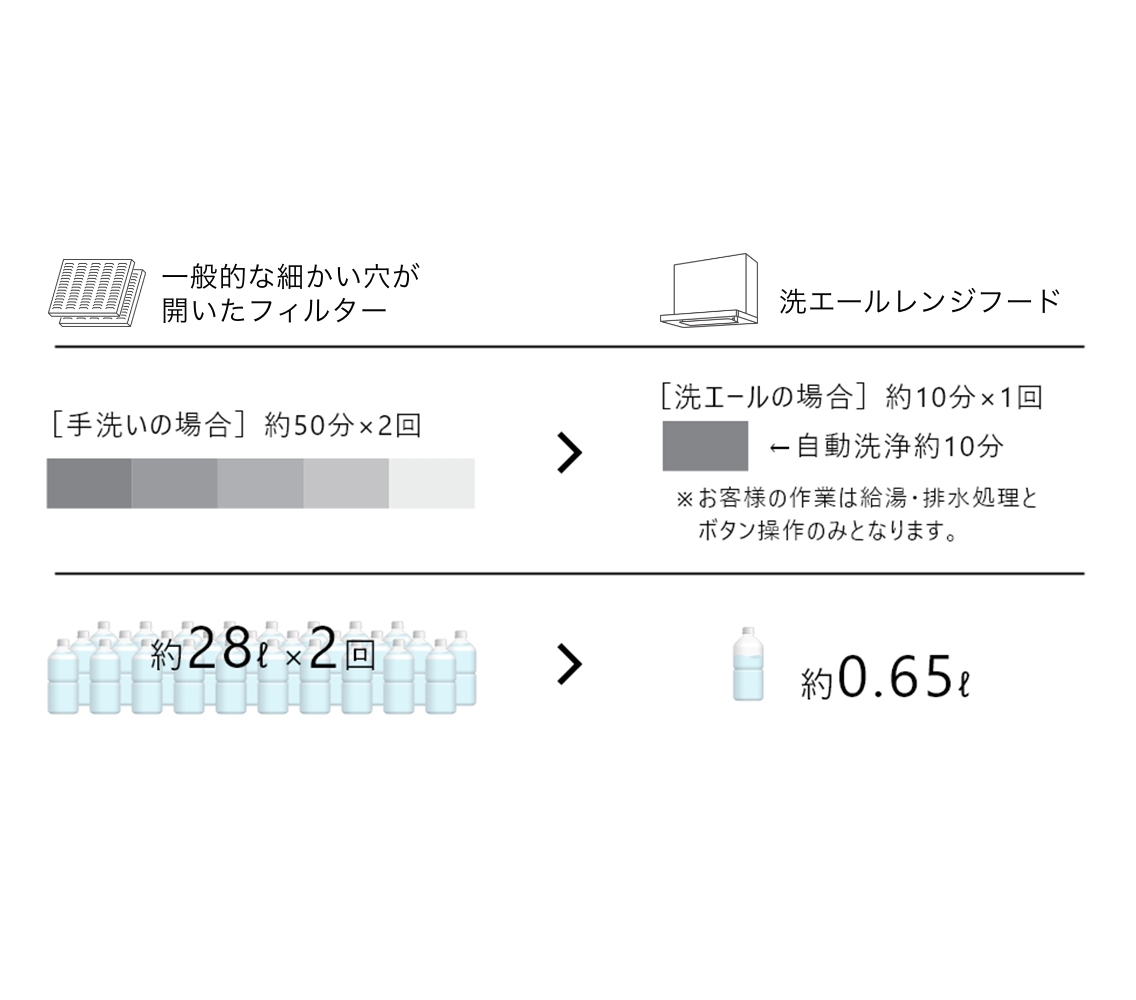The height and width of the screenshot is (1000, 1136).
Task: Click the stacked mesh filter icon
Action: pos(97,292)
